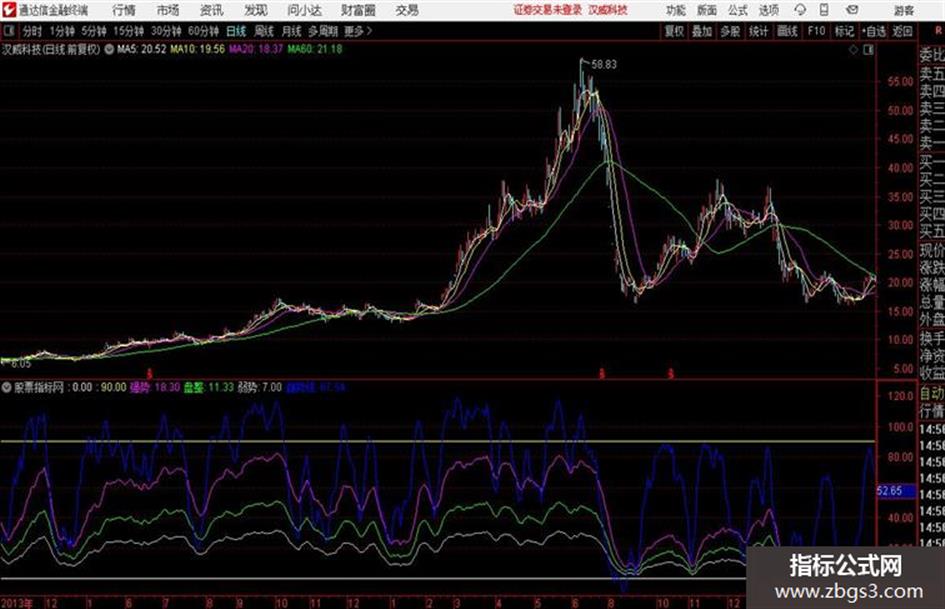Screen dimensions: 945x609
Task: Add stock via 自选 button
Action: 874,31
